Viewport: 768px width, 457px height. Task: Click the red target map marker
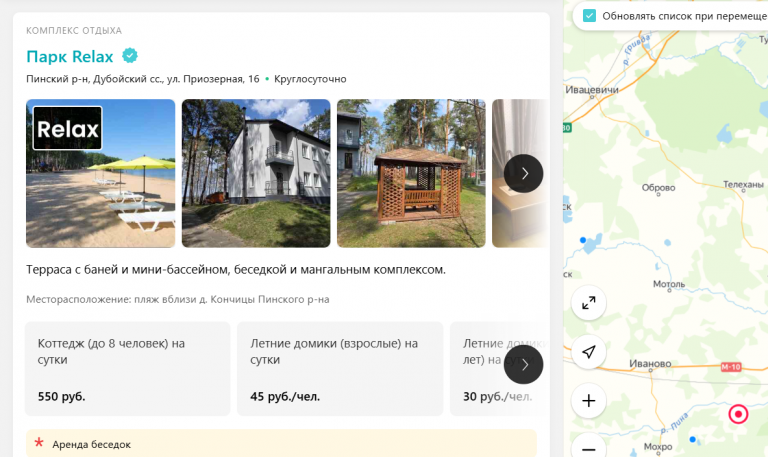(738, 414)
